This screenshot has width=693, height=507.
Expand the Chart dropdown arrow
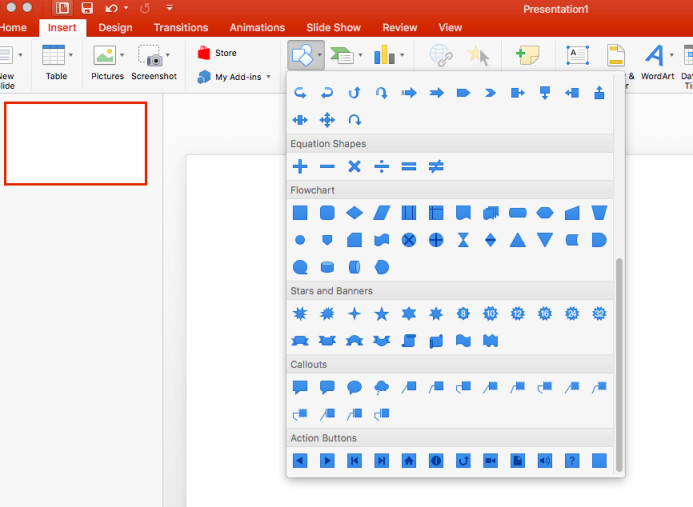coord(402,55)
